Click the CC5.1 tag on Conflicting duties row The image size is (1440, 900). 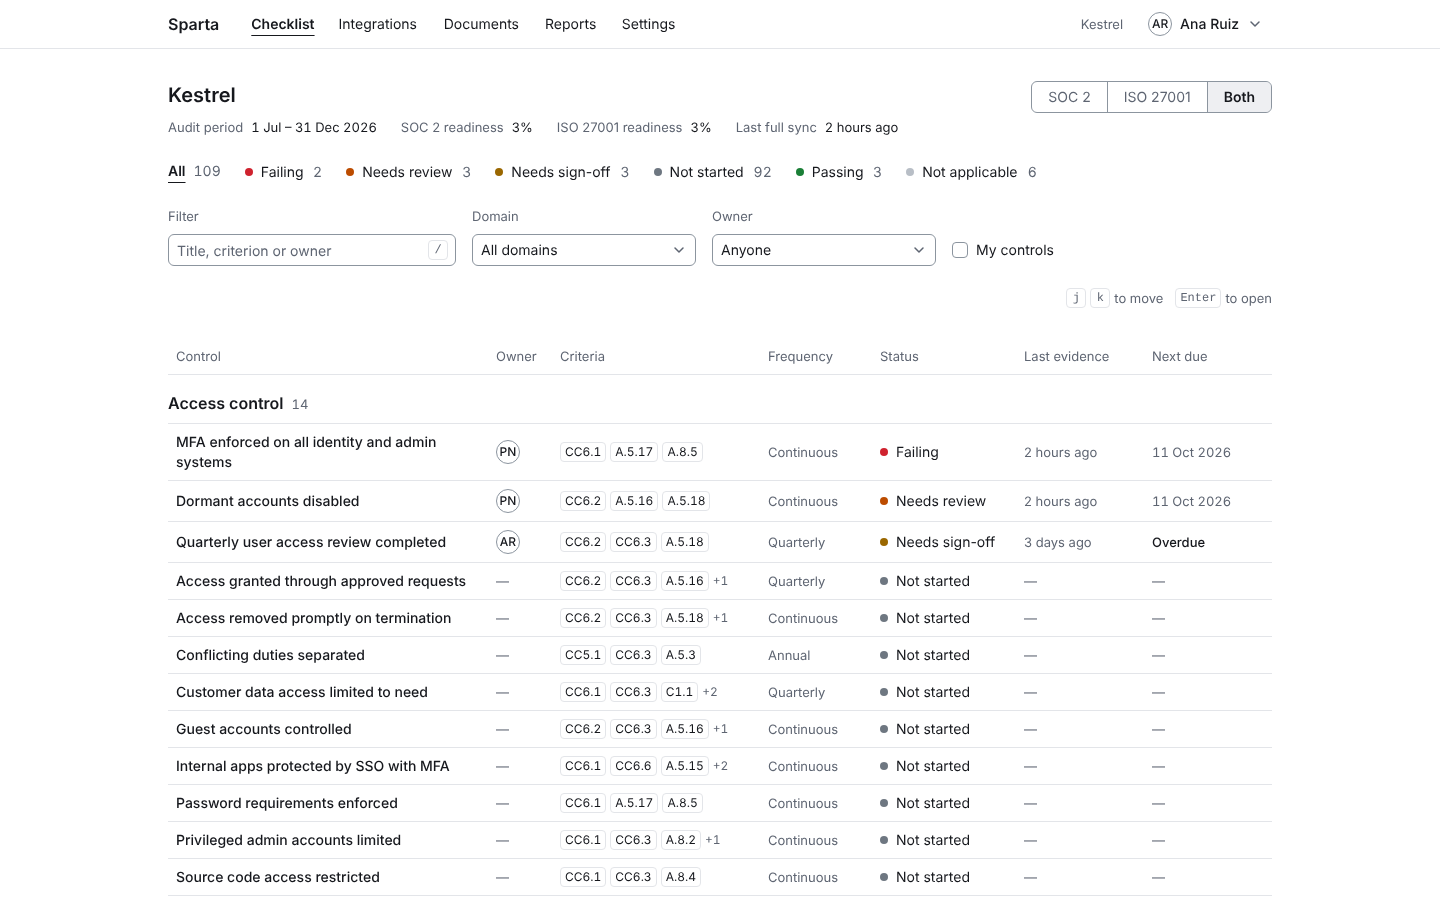583,655
